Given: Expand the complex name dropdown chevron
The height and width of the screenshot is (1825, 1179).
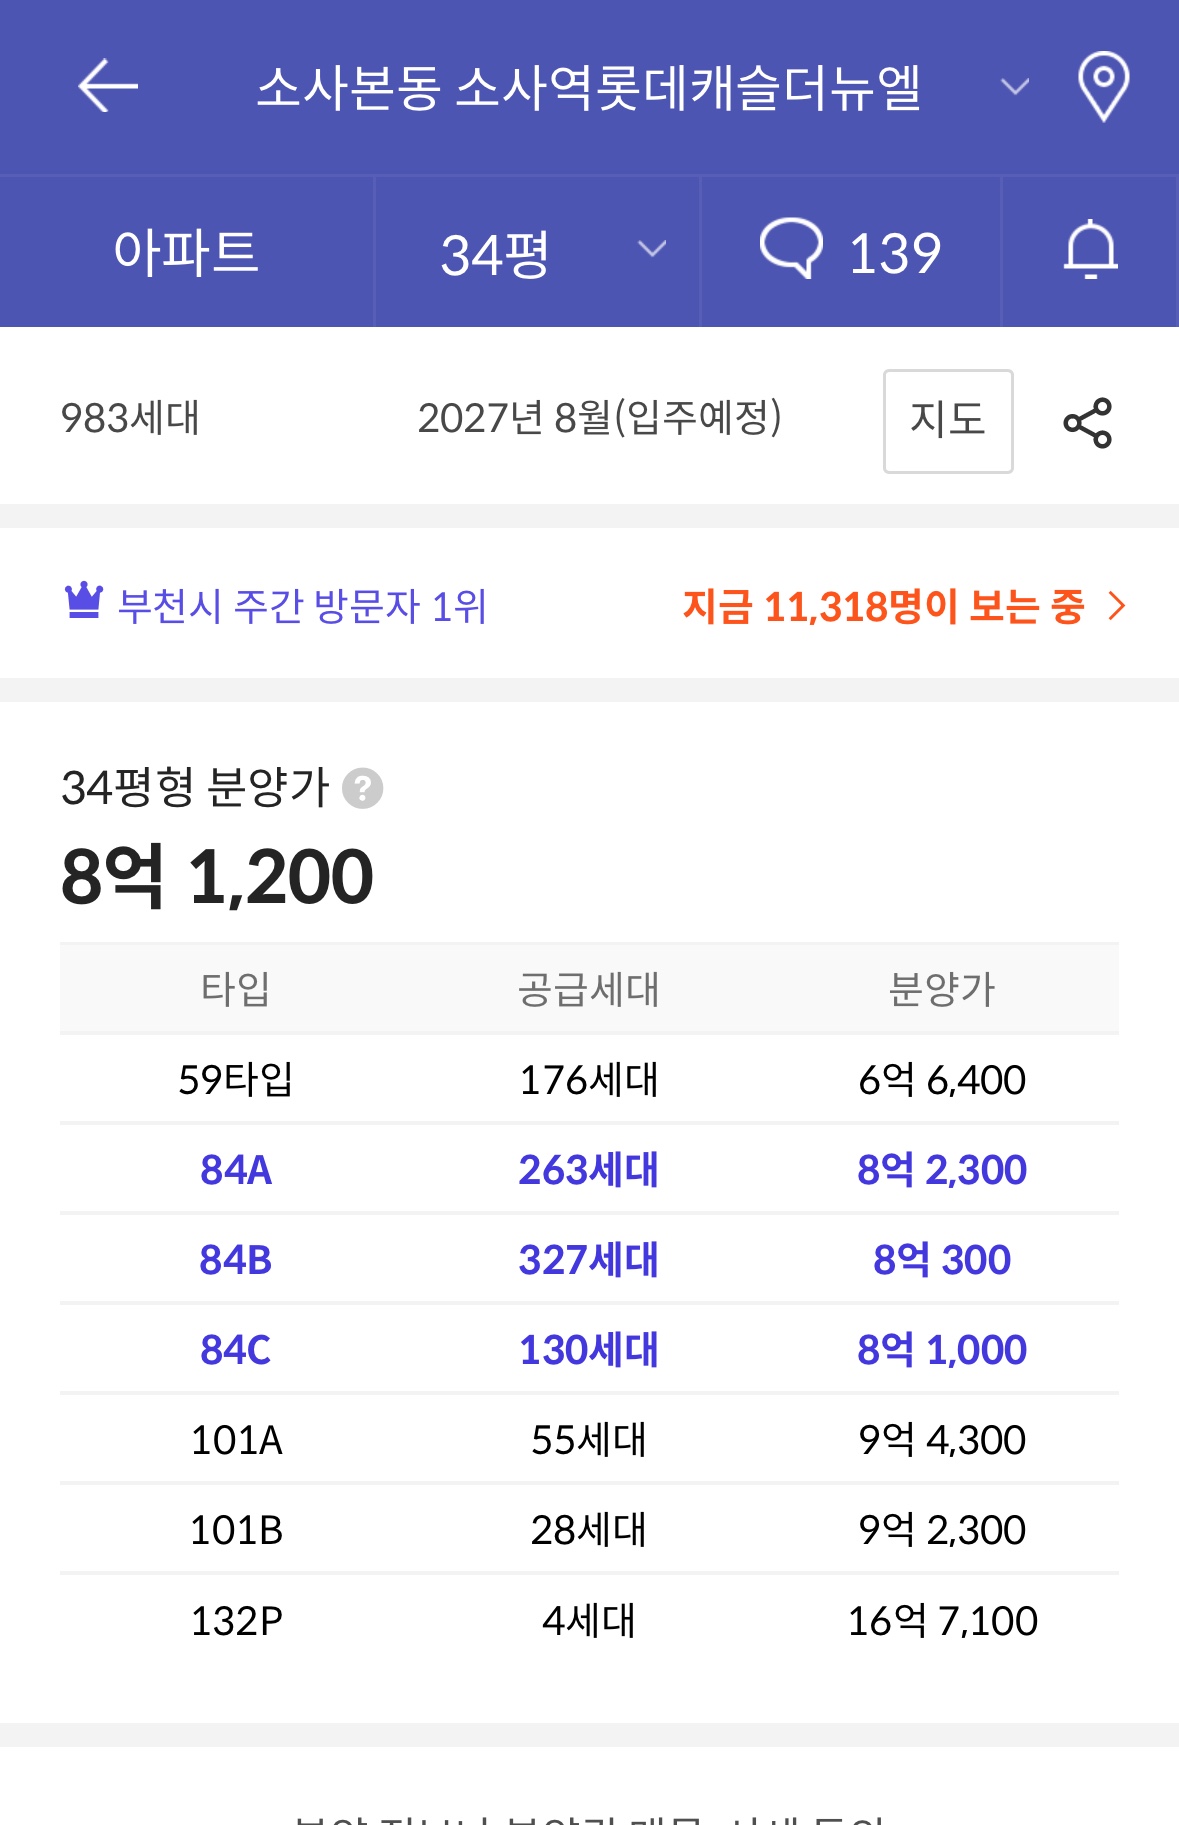Looking at the screenshot, I should click(1014, 87).
